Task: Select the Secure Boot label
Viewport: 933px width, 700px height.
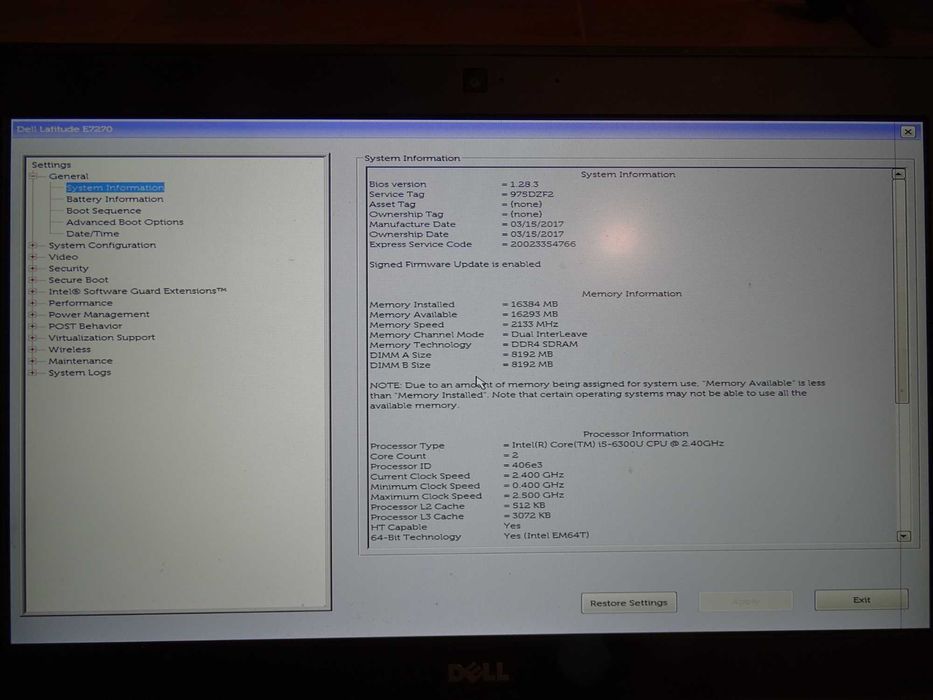Action: (x=79, y=280)
